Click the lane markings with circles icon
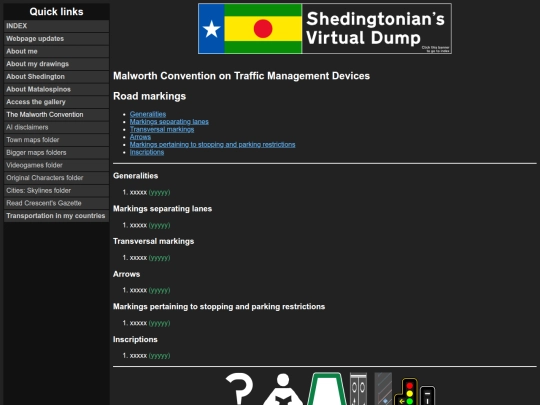The height and width of the screenshot is (405, 540). (x=358, y=388)
